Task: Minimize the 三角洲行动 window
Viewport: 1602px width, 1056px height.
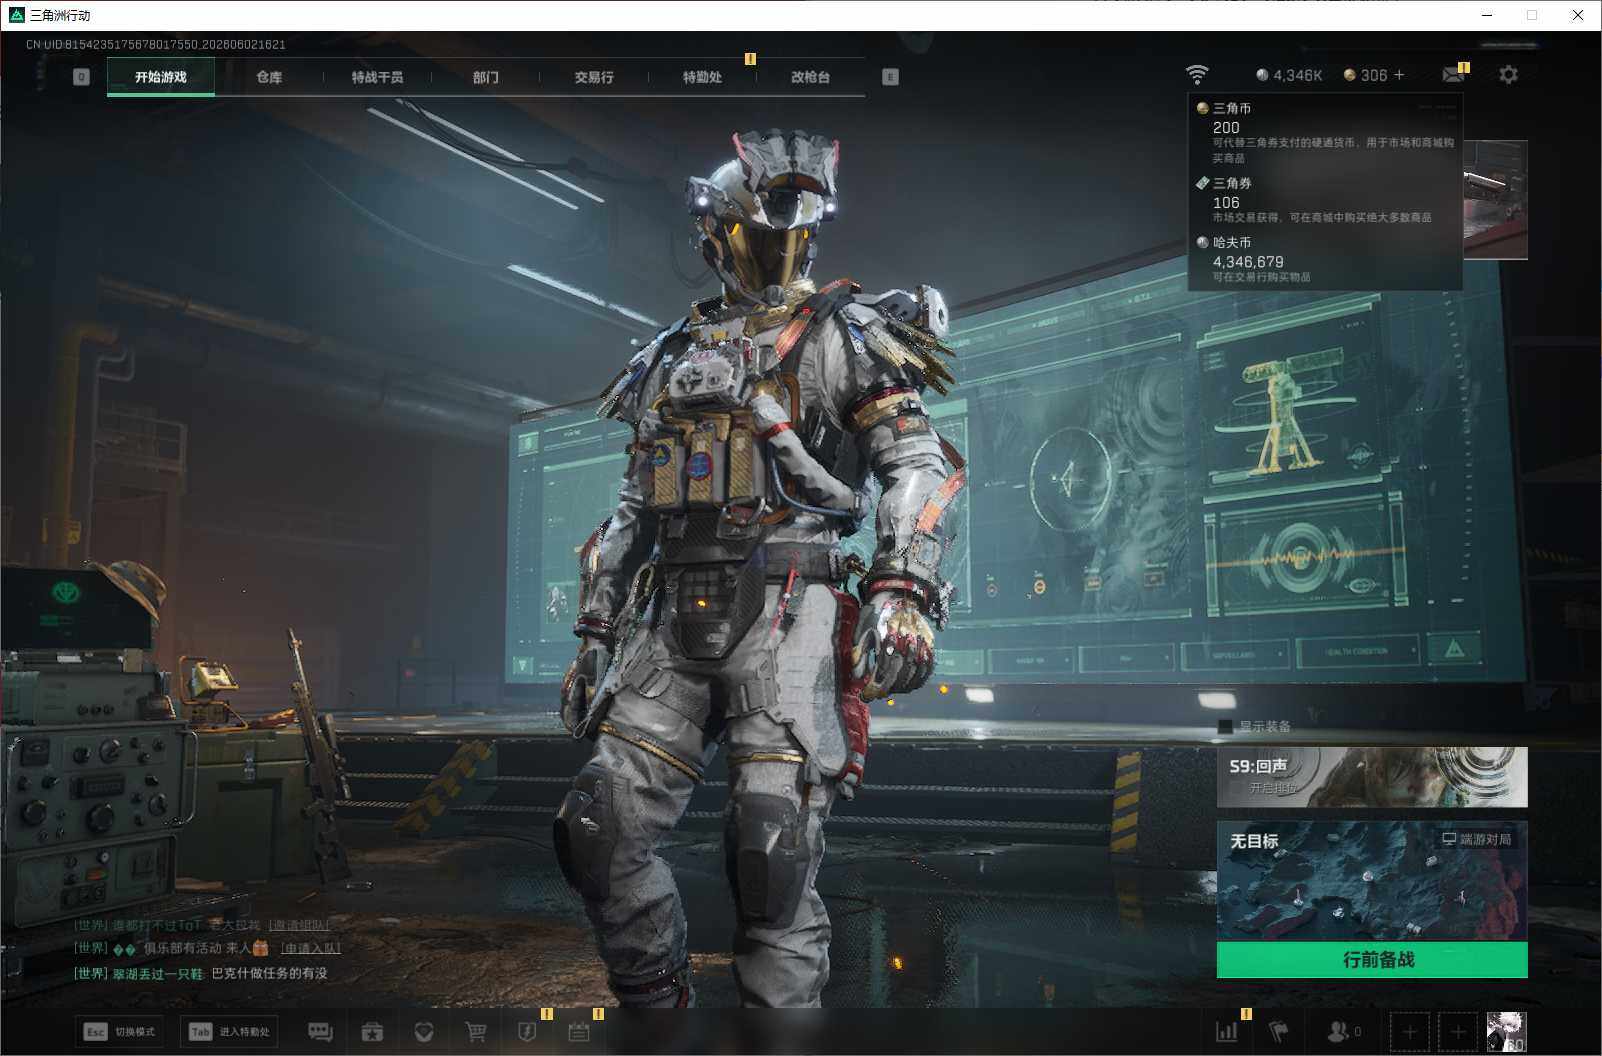Action: [x=1486, y=15]
